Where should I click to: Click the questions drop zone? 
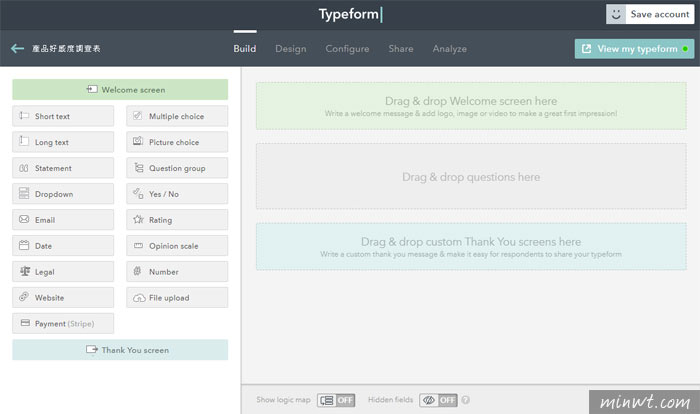(x=471, y=176)
